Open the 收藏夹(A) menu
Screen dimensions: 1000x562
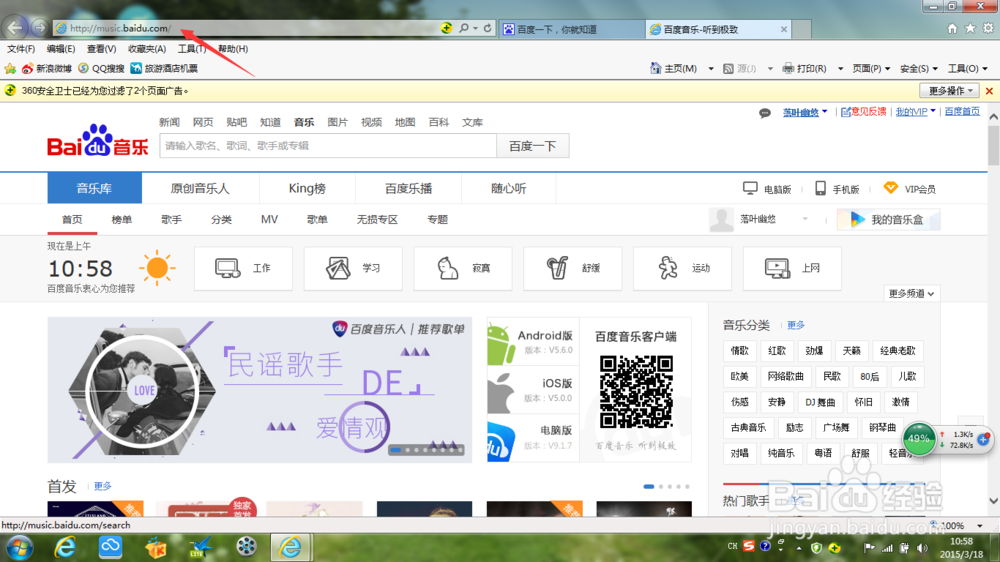pyautogui.click(x=147, y=48)
